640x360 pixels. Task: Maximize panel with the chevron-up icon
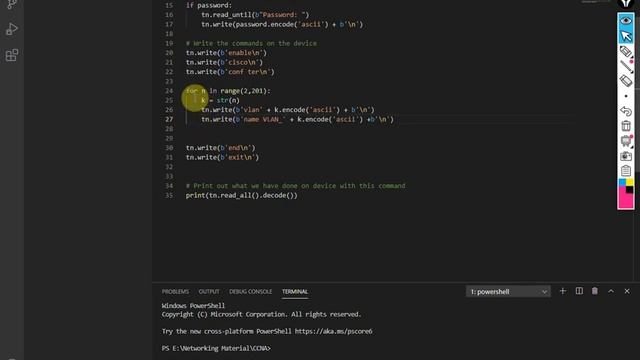click(611, 291)
